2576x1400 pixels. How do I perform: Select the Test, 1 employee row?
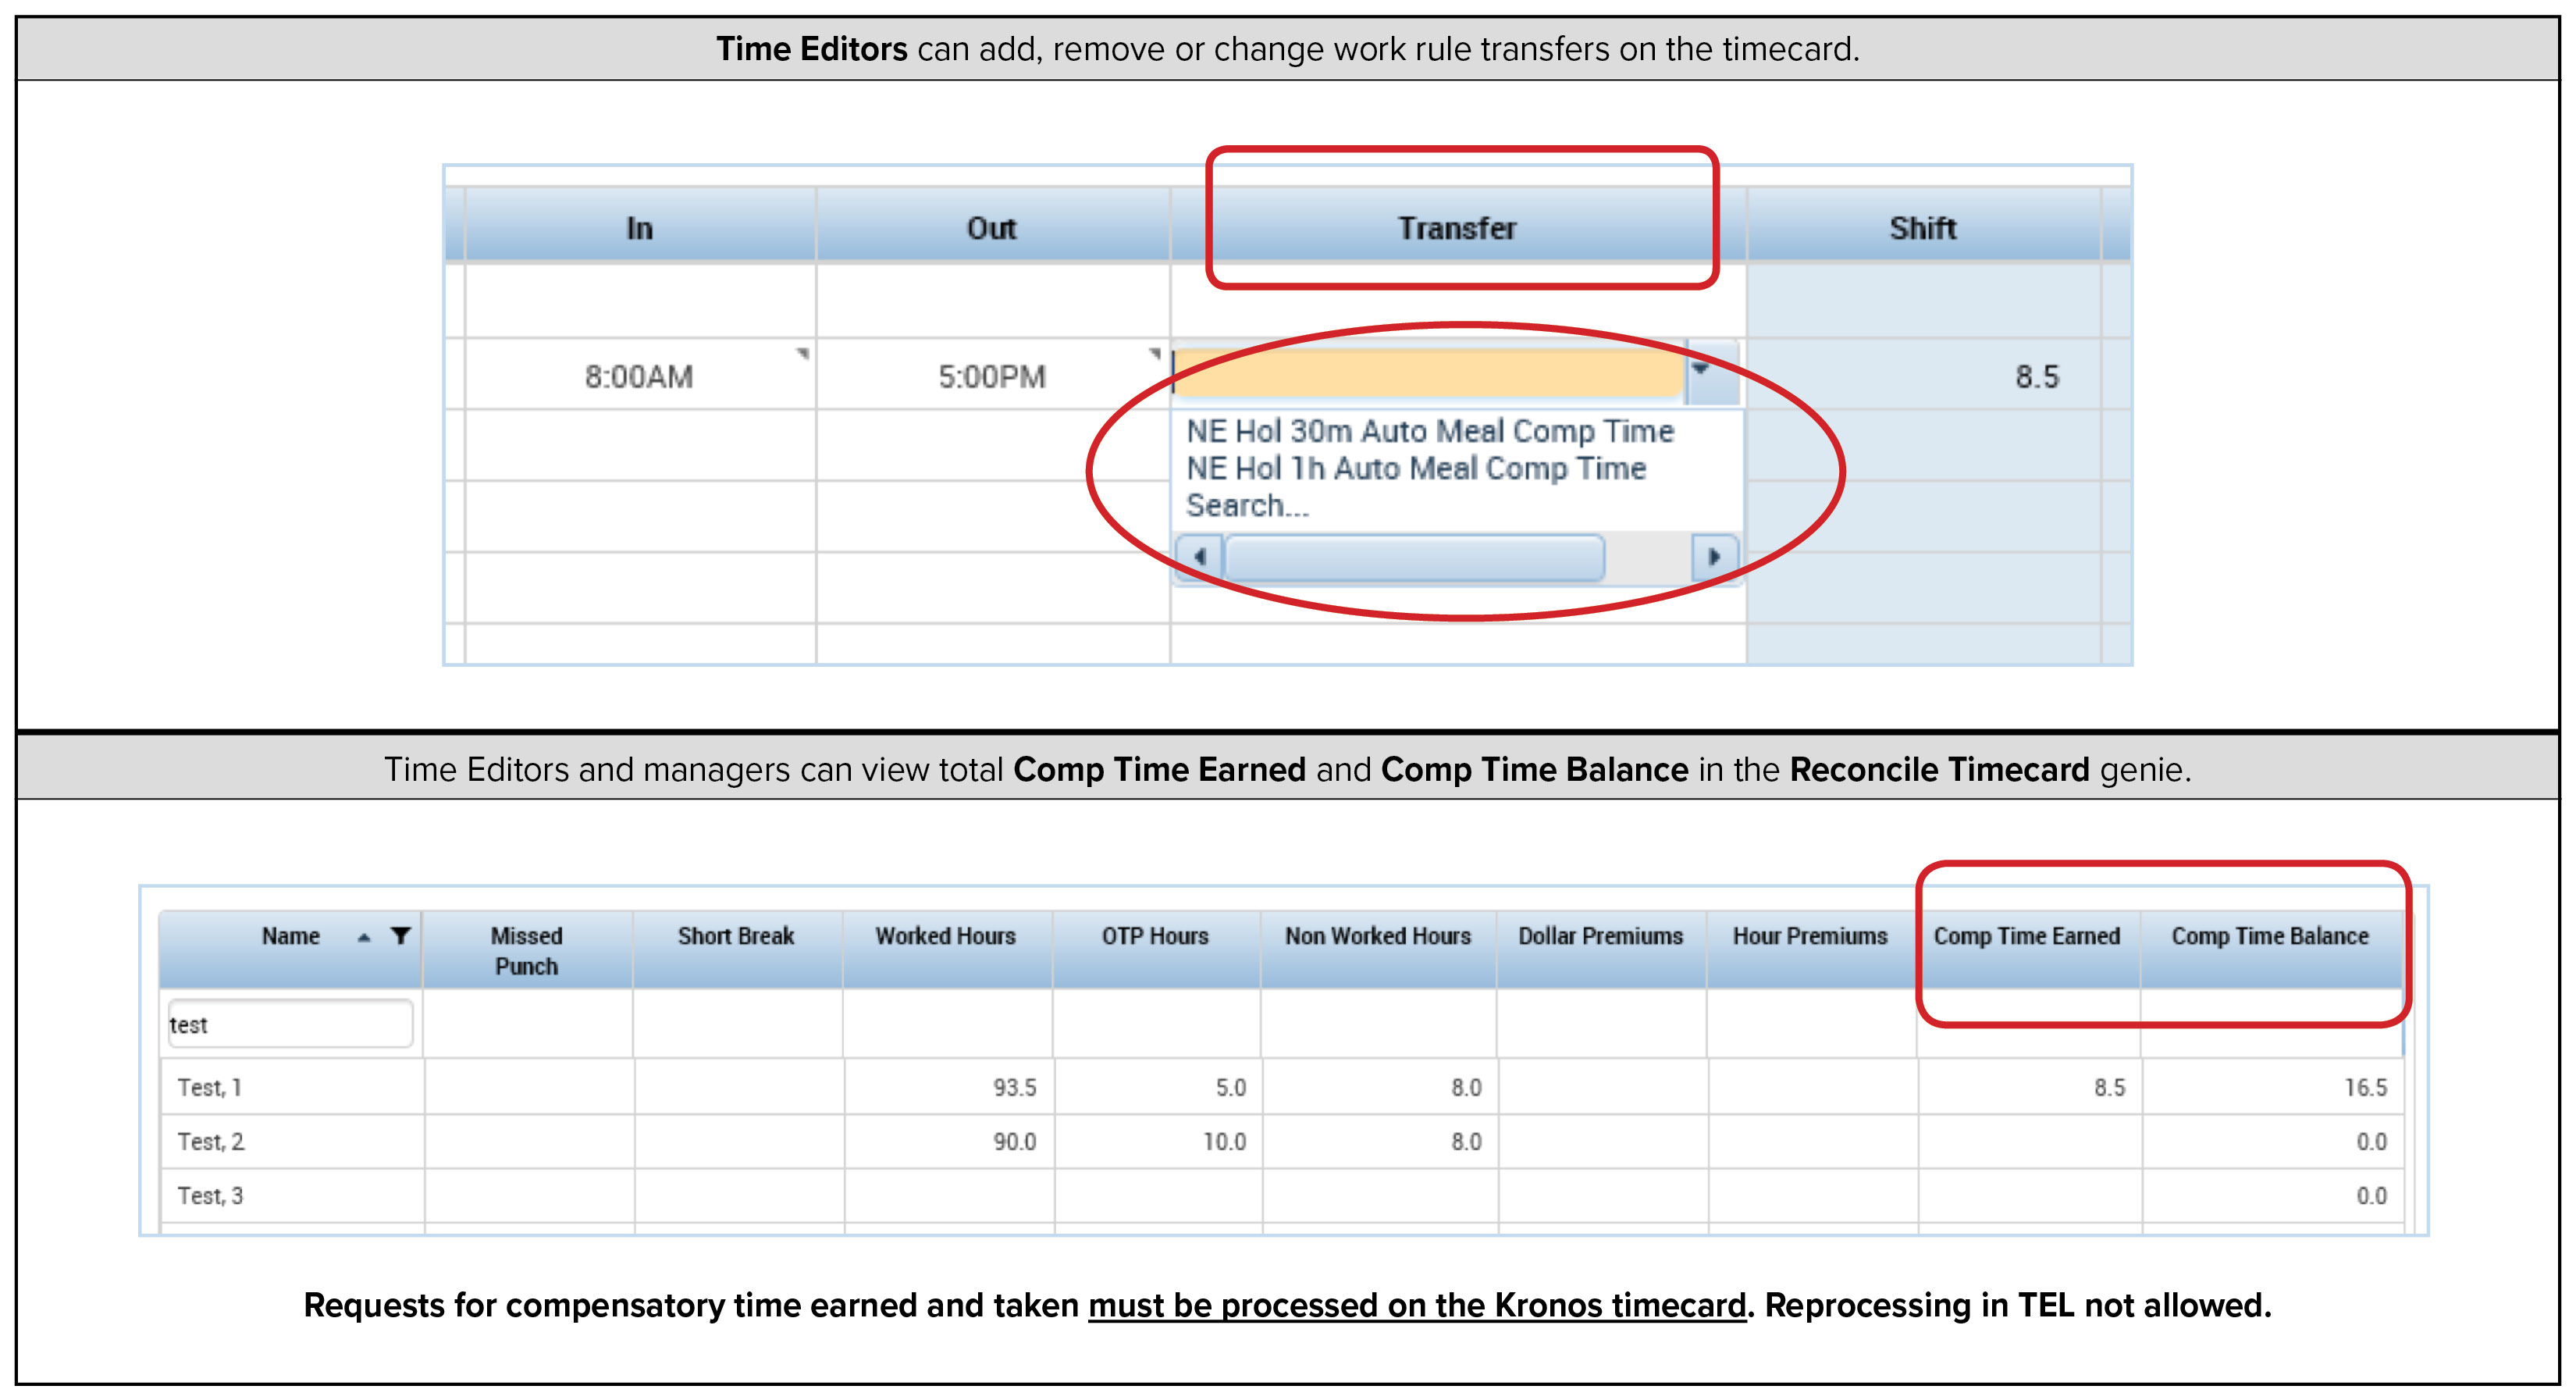coord(210,1087)
